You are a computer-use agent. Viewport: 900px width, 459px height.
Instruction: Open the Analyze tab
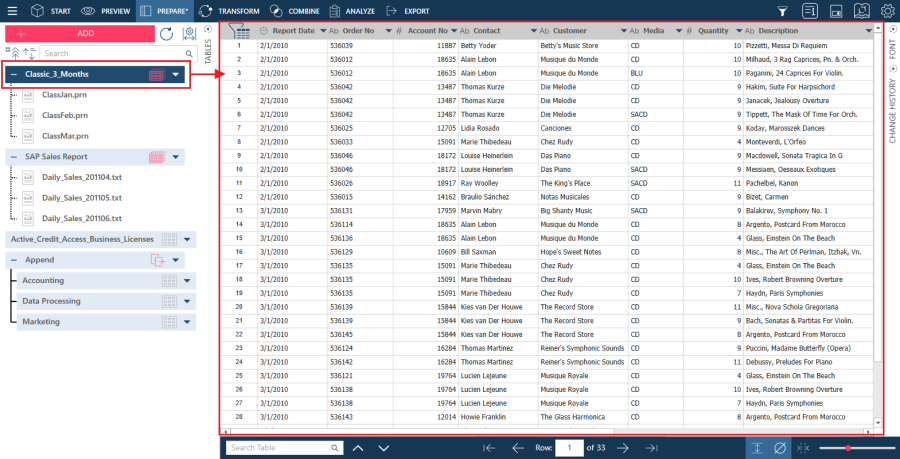click(351, 11)
